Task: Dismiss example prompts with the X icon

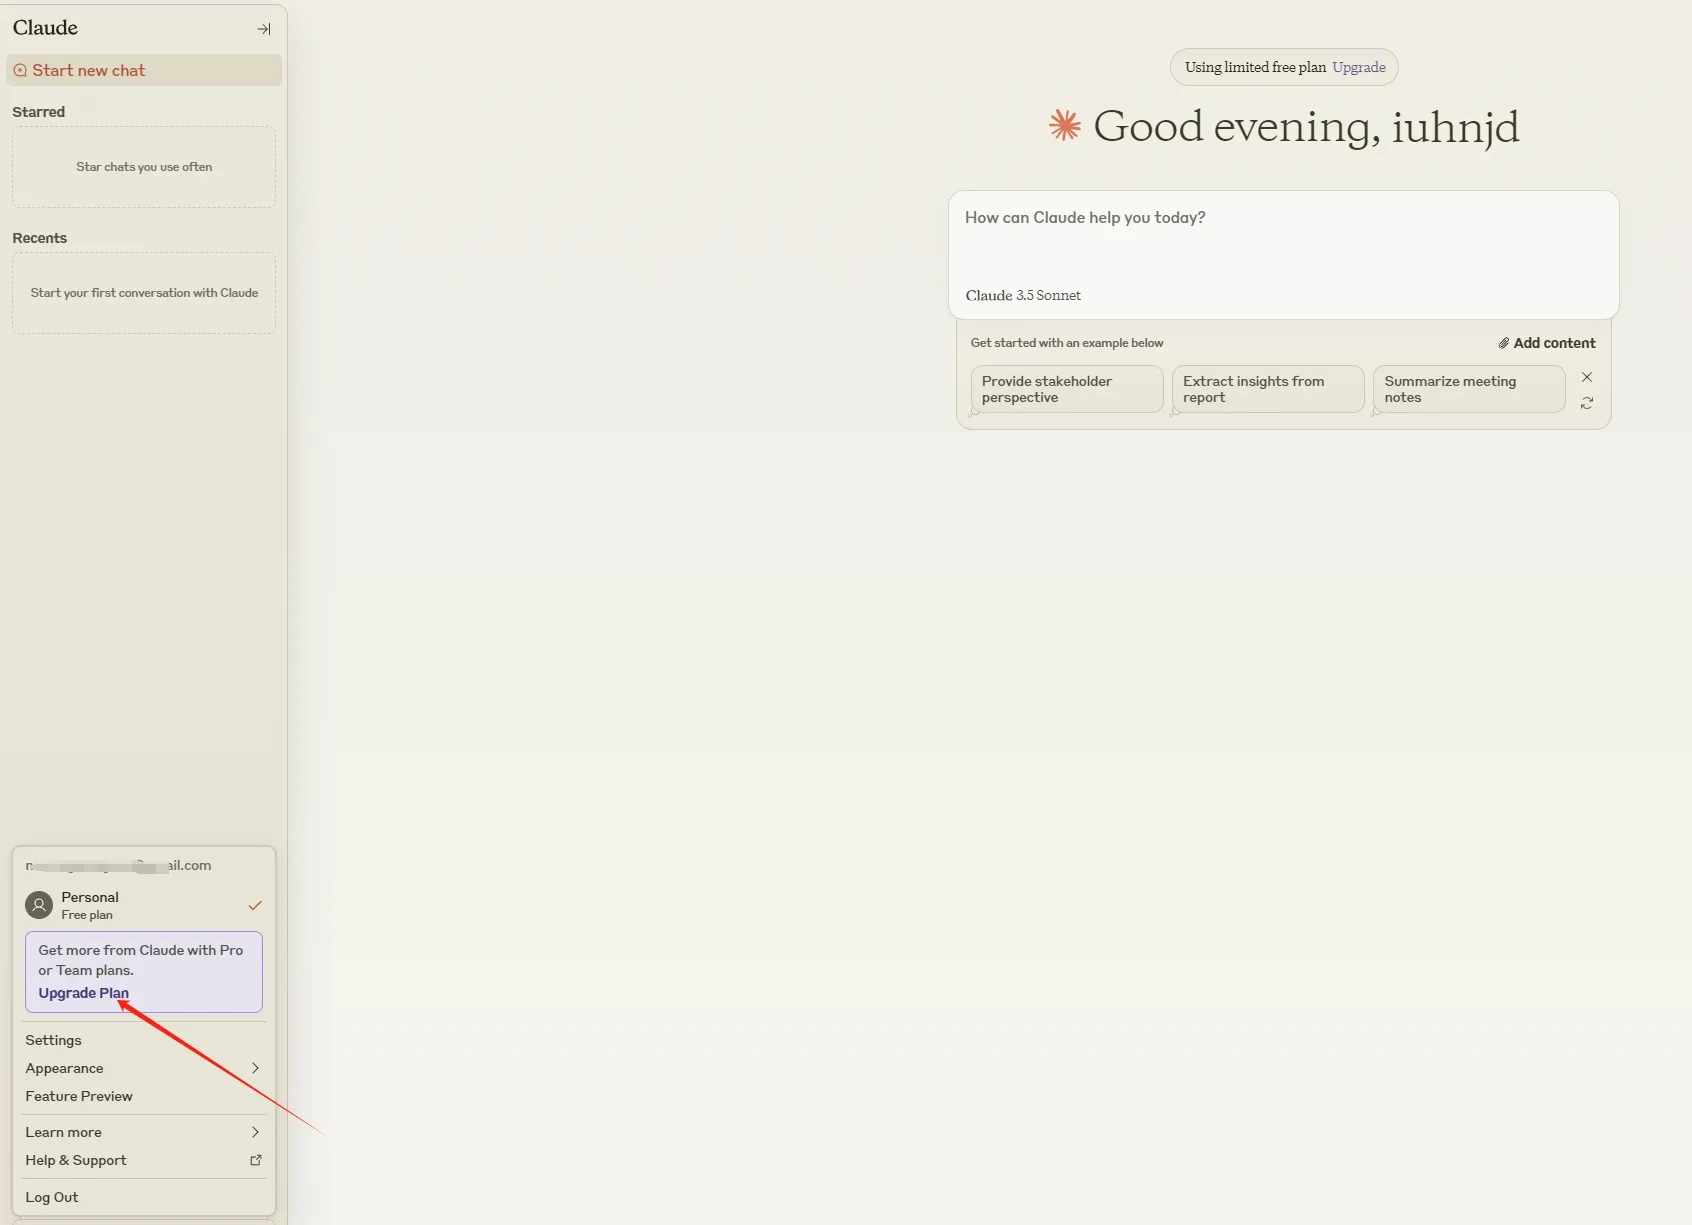Action: [1587, 377]
